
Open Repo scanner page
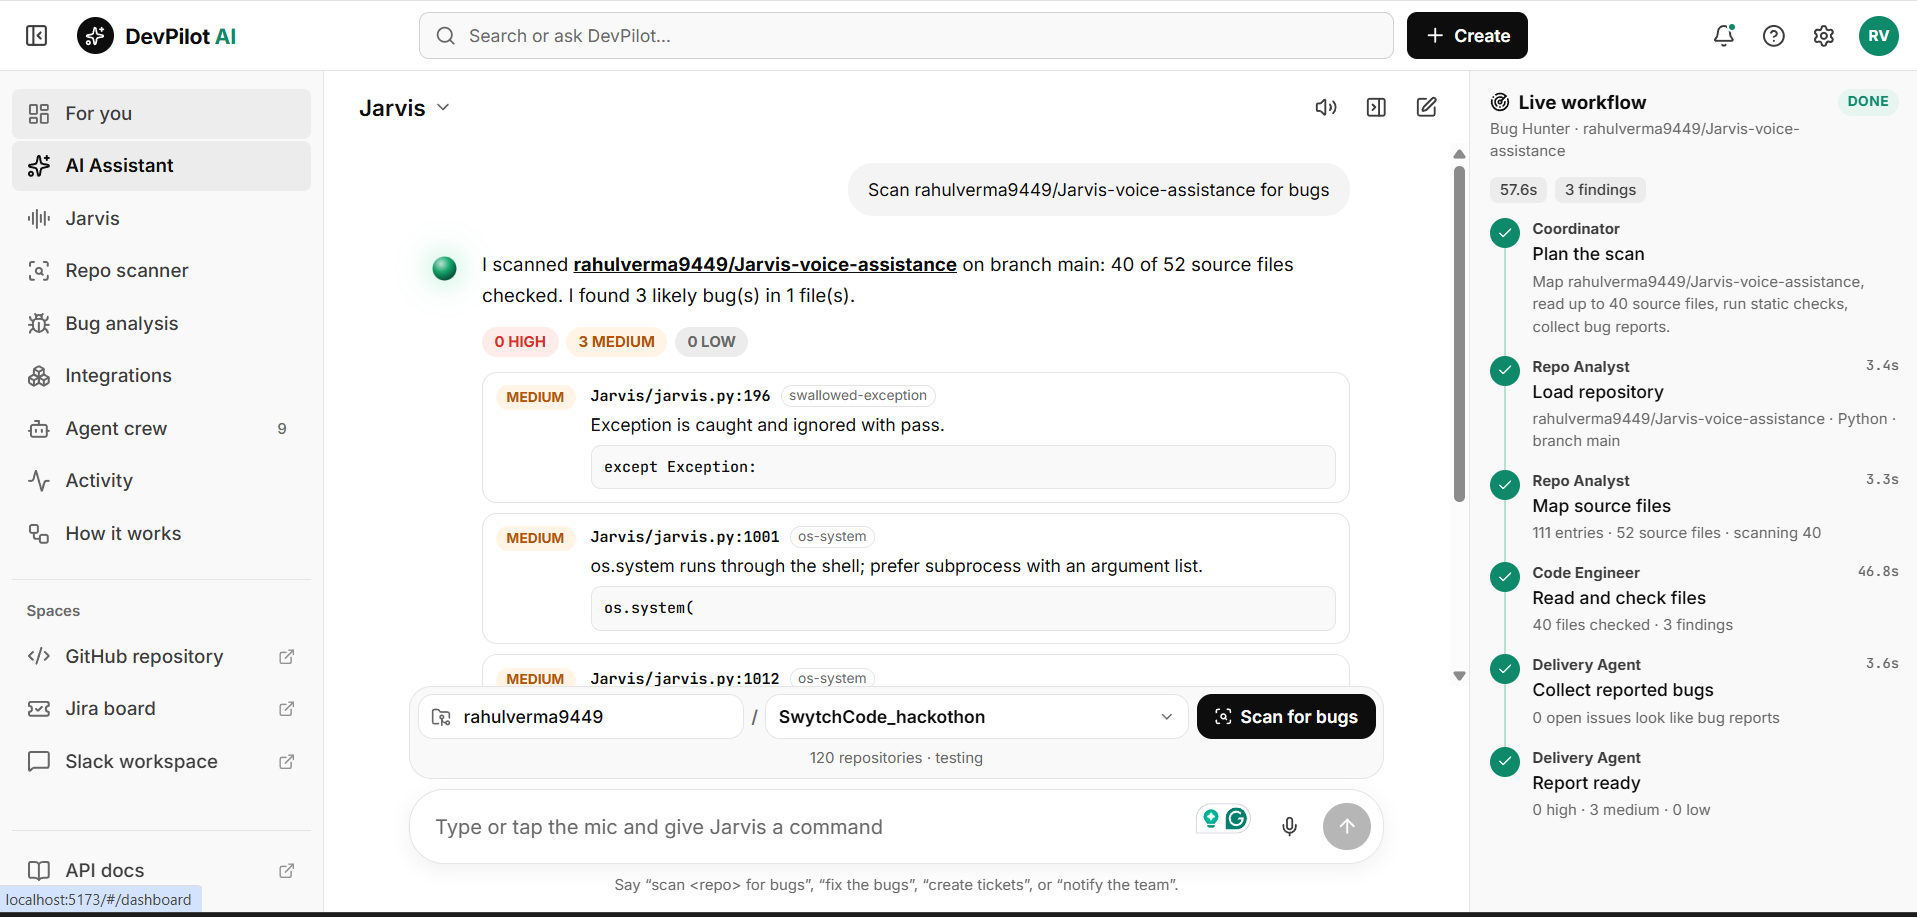coord(161,271)
